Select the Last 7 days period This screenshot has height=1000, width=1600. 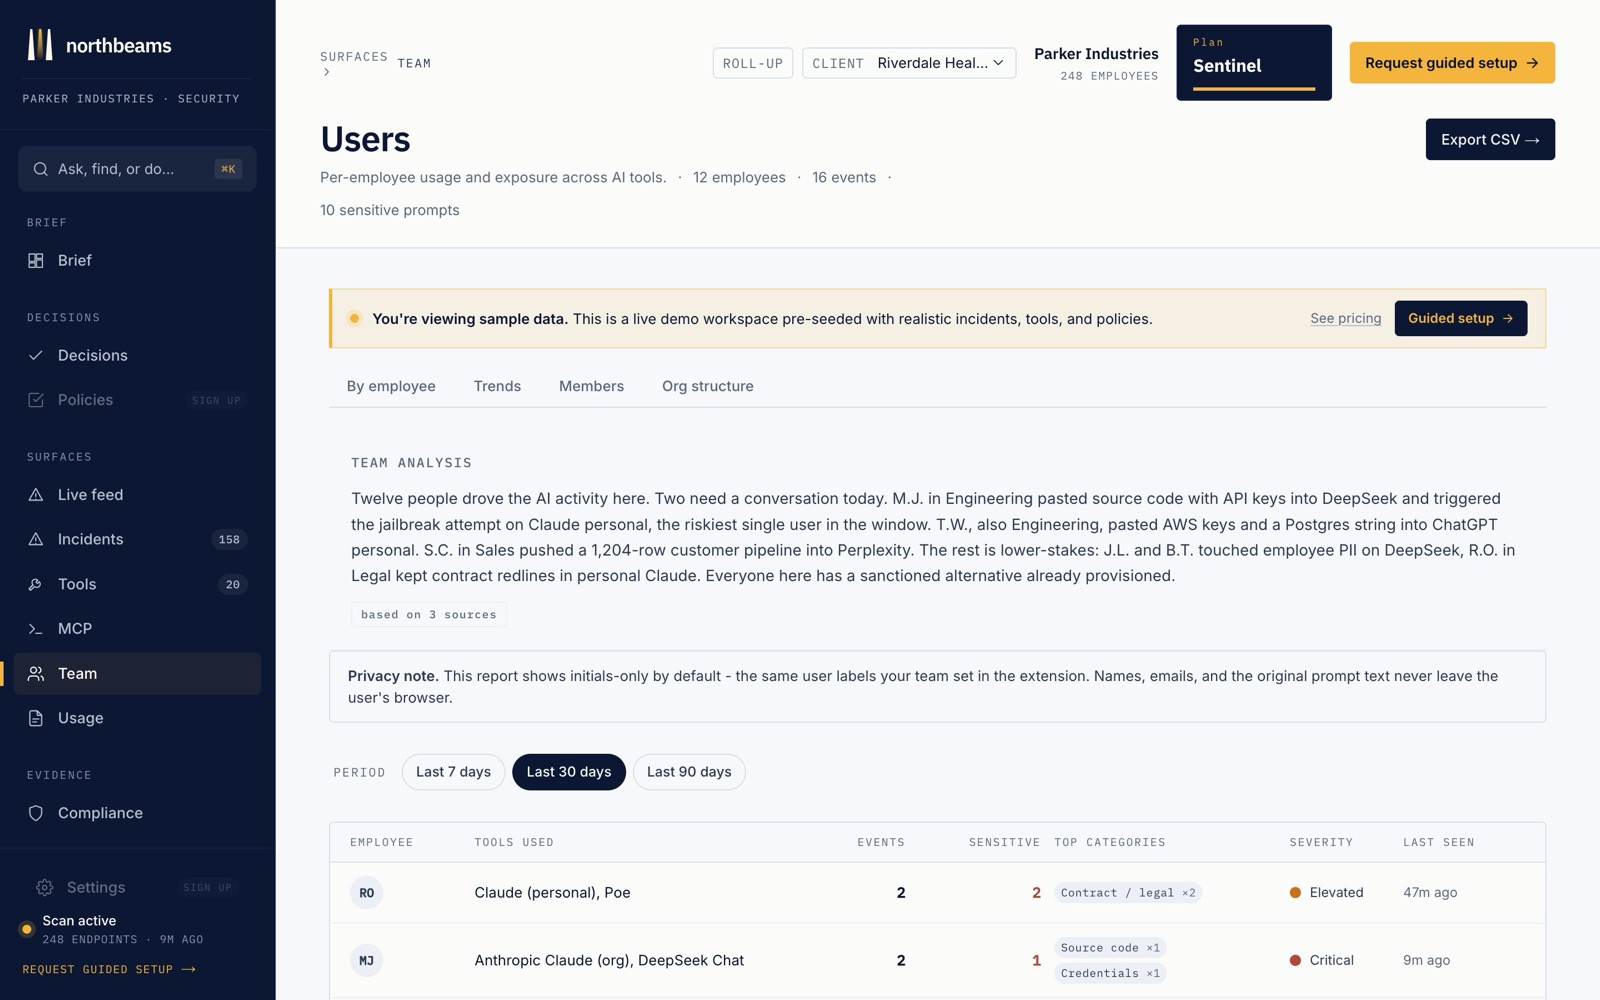(x=453, y=772)
